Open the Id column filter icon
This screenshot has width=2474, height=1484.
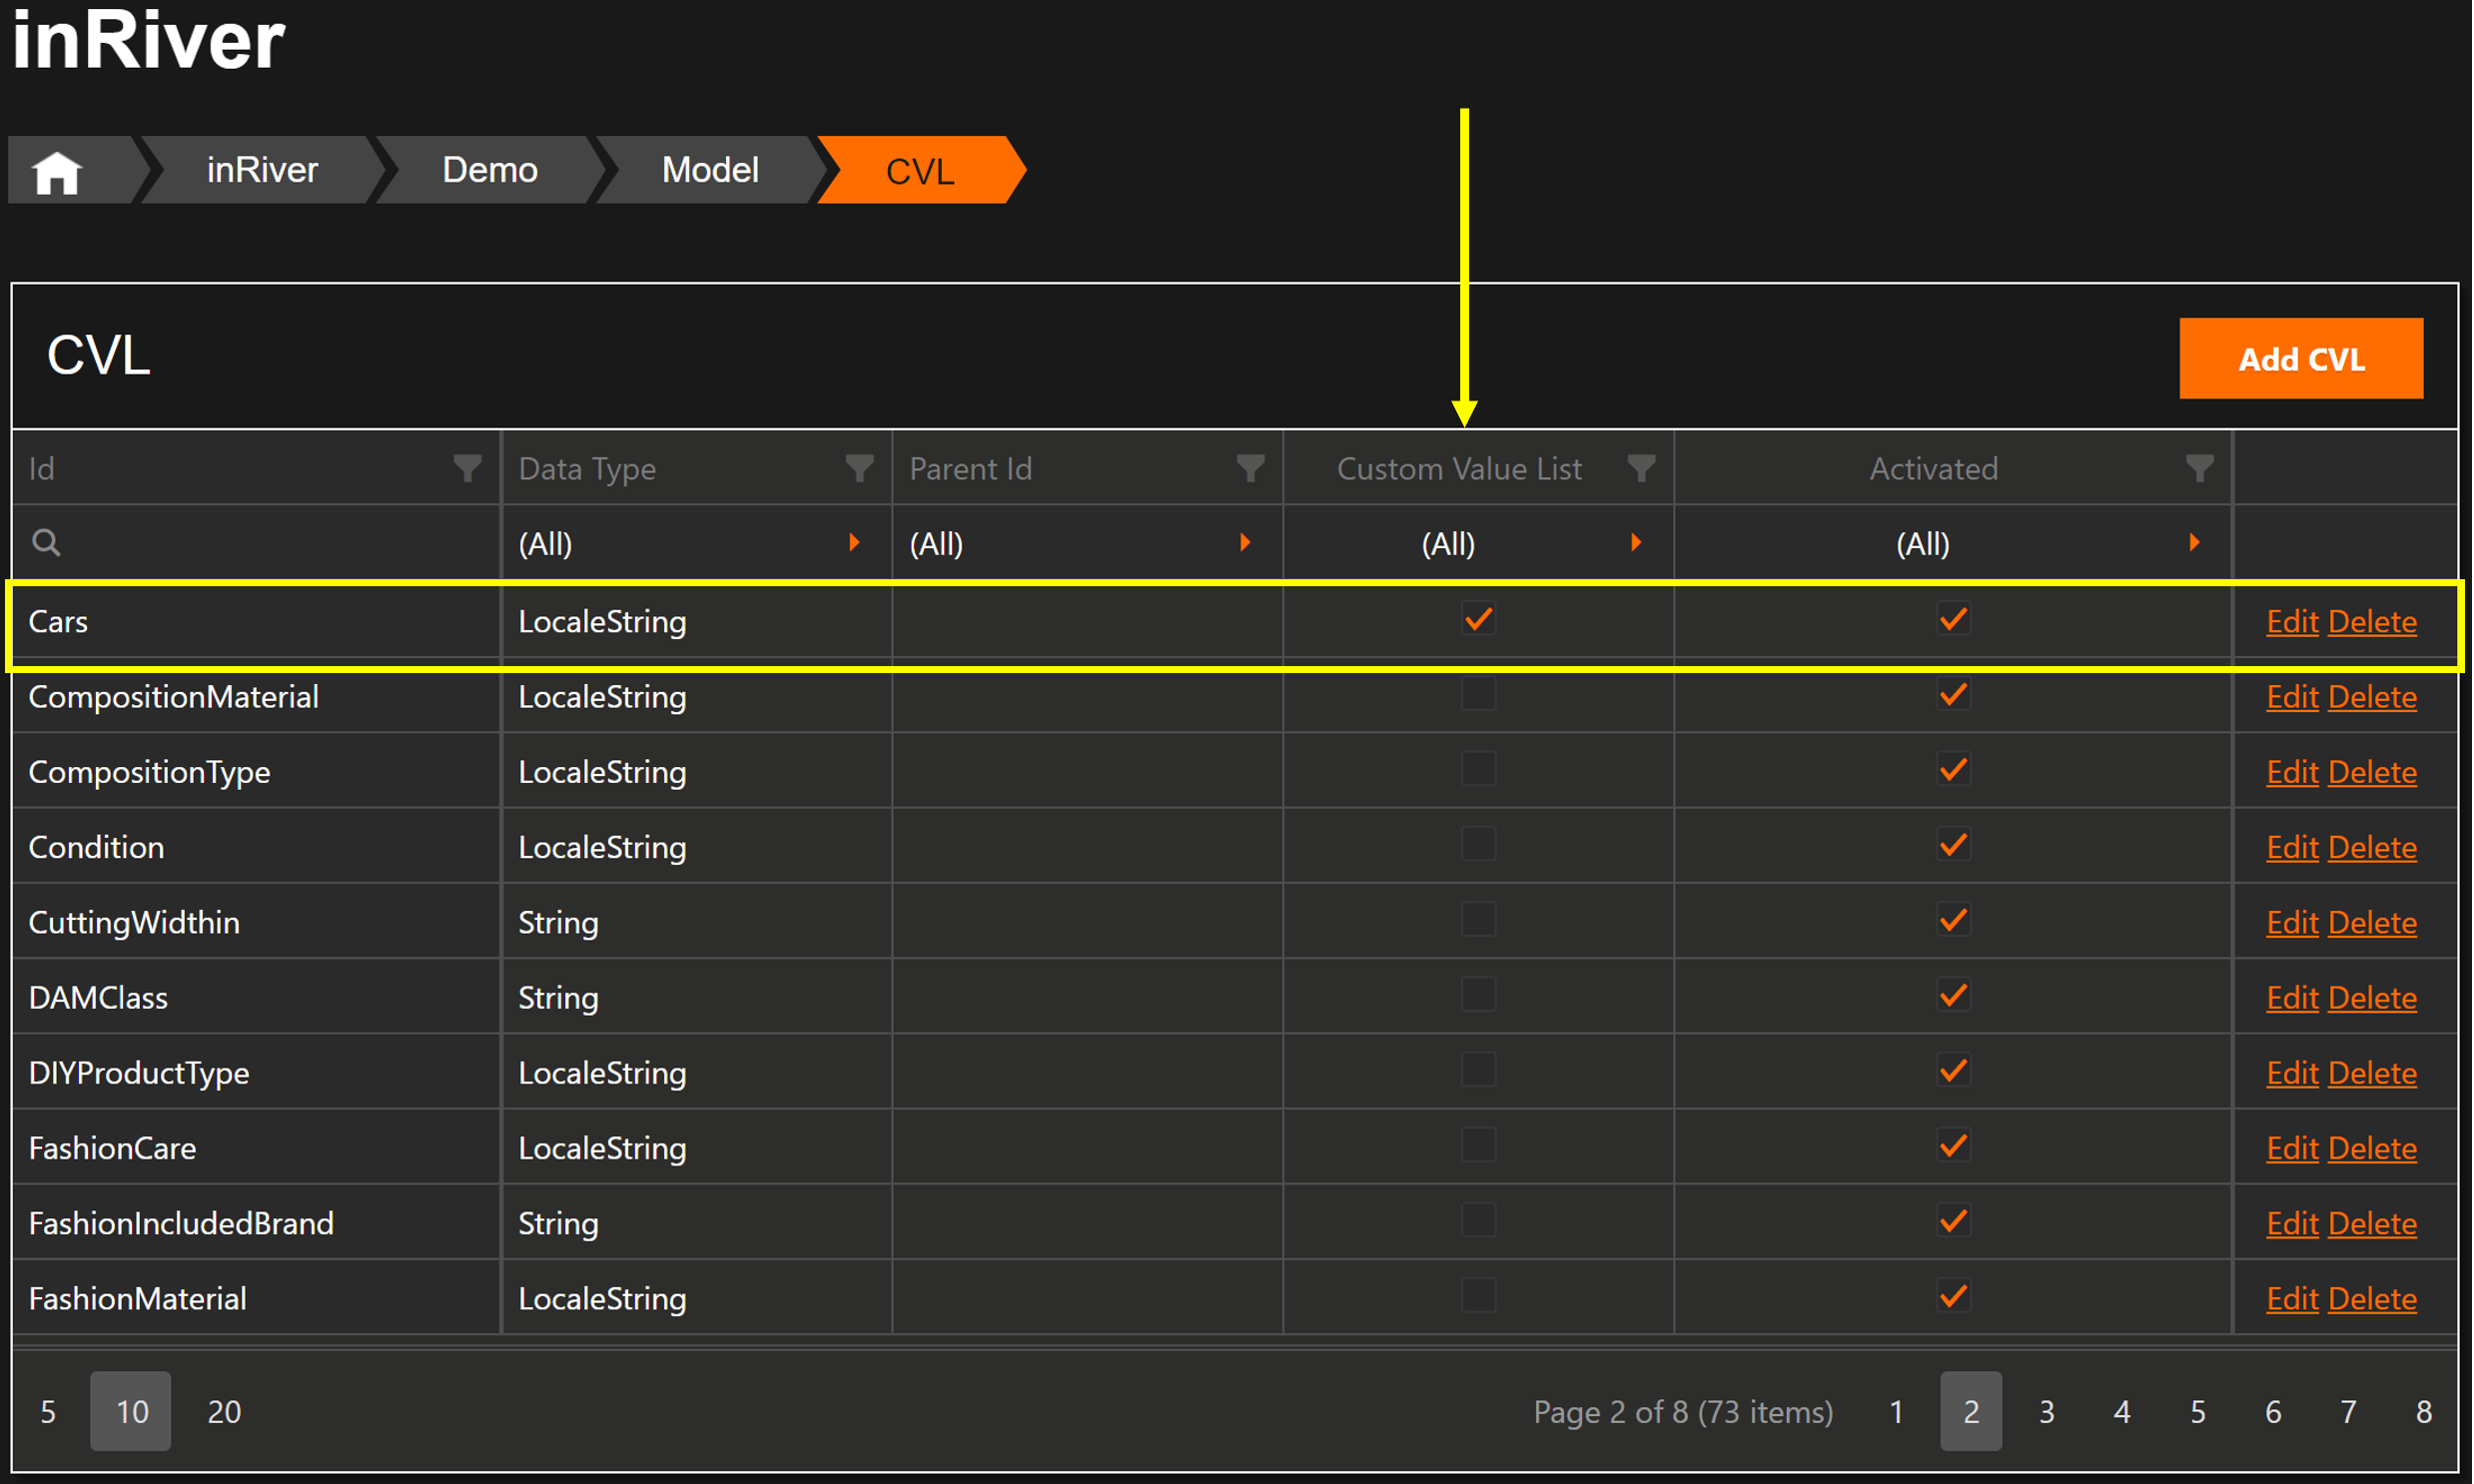pyautogui.click(x=467, y=468)
